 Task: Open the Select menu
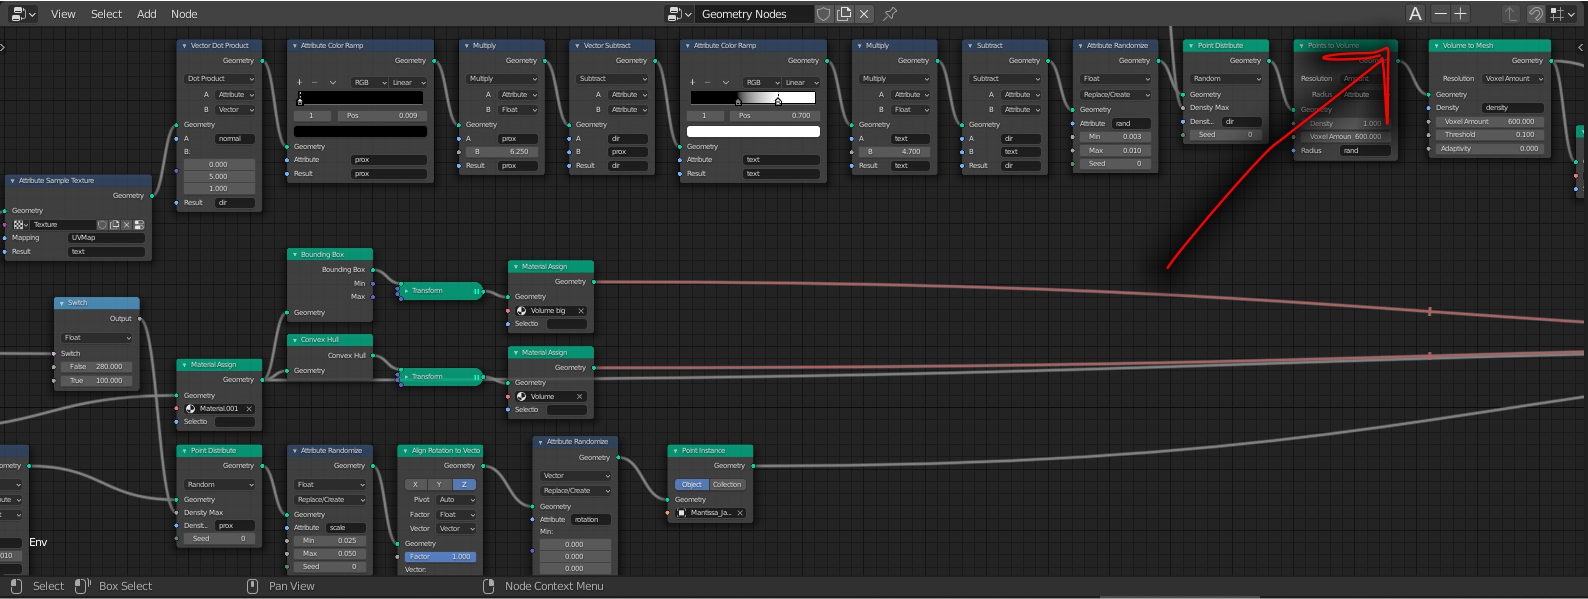[106, 14]
